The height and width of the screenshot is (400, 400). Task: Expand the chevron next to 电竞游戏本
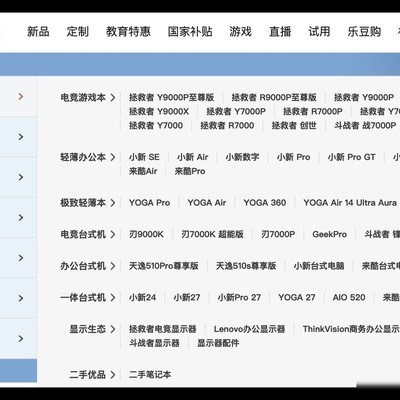click(x=113, y=98)
